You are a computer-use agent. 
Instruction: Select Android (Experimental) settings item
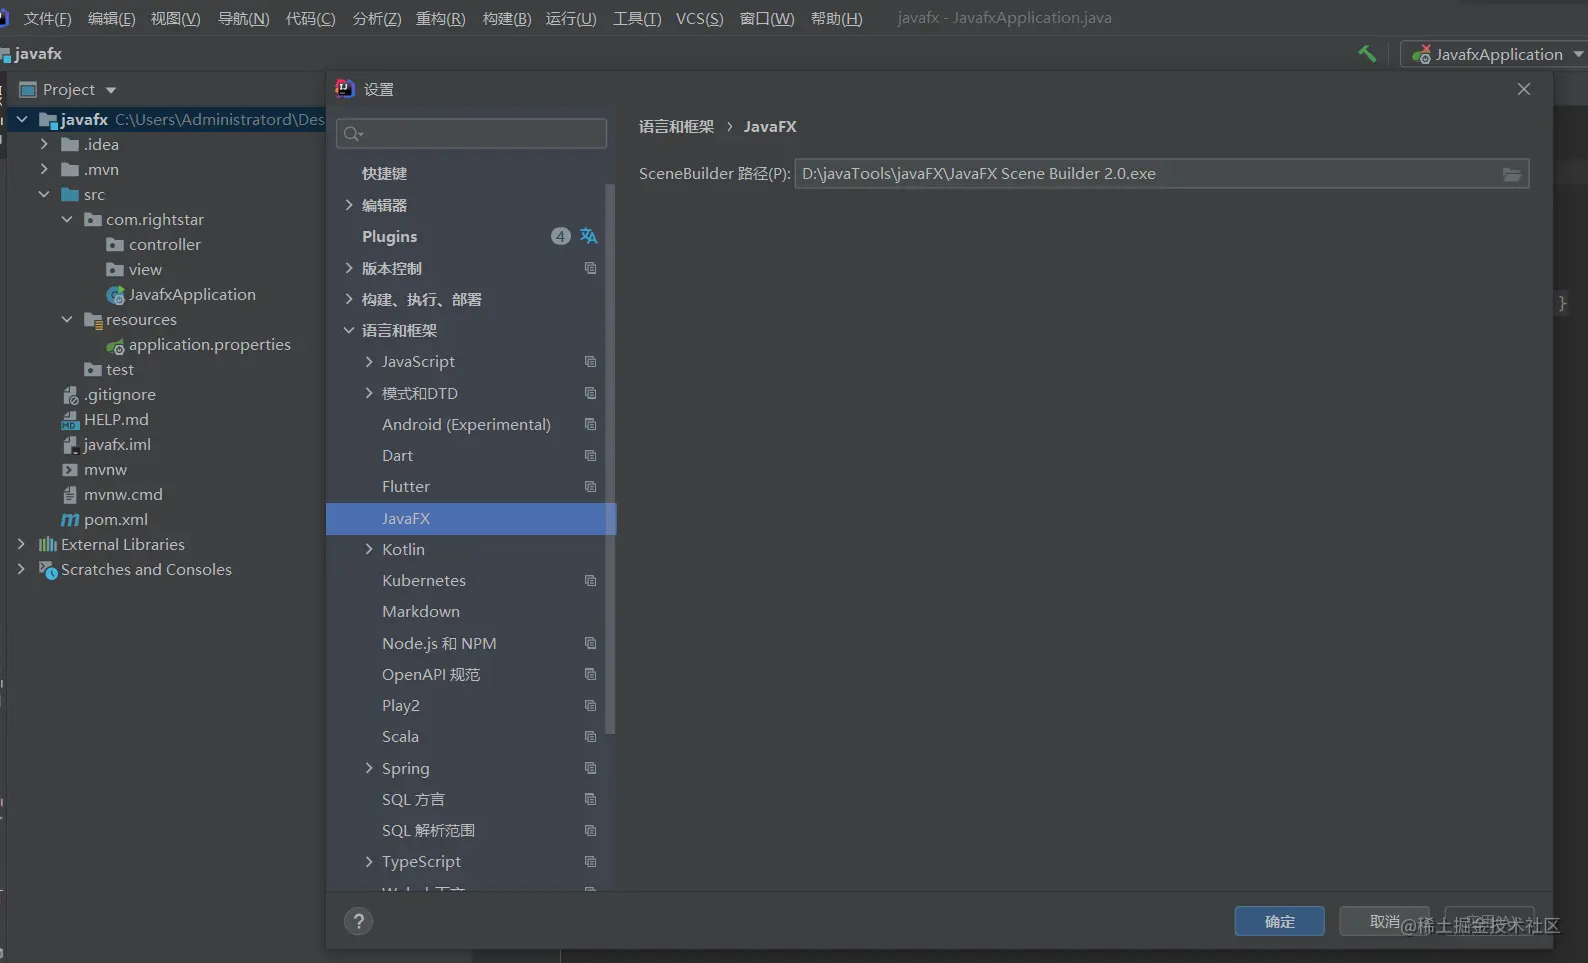point(466,424)
